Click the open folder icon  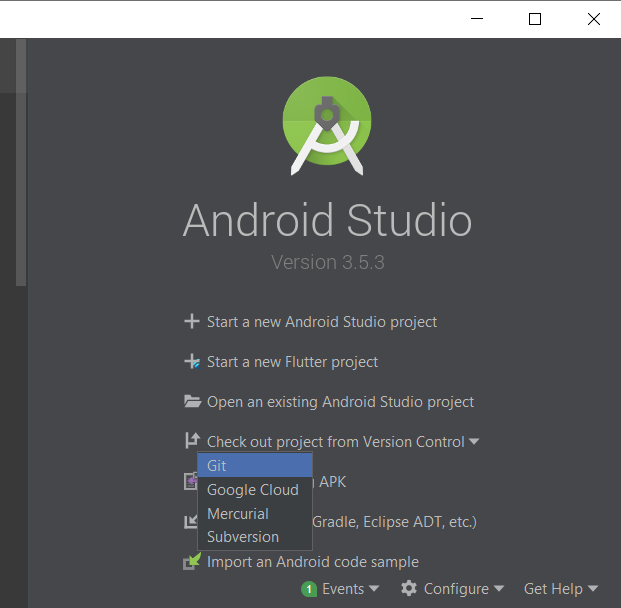[x=192, y=401]
